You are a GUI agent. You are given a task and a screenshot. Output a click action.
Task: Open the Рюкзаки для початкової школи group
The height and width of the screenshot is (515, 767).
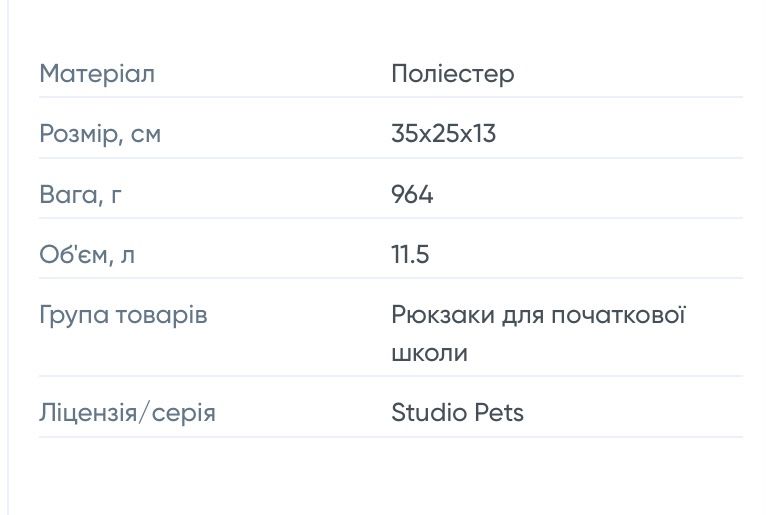point(537,316)
